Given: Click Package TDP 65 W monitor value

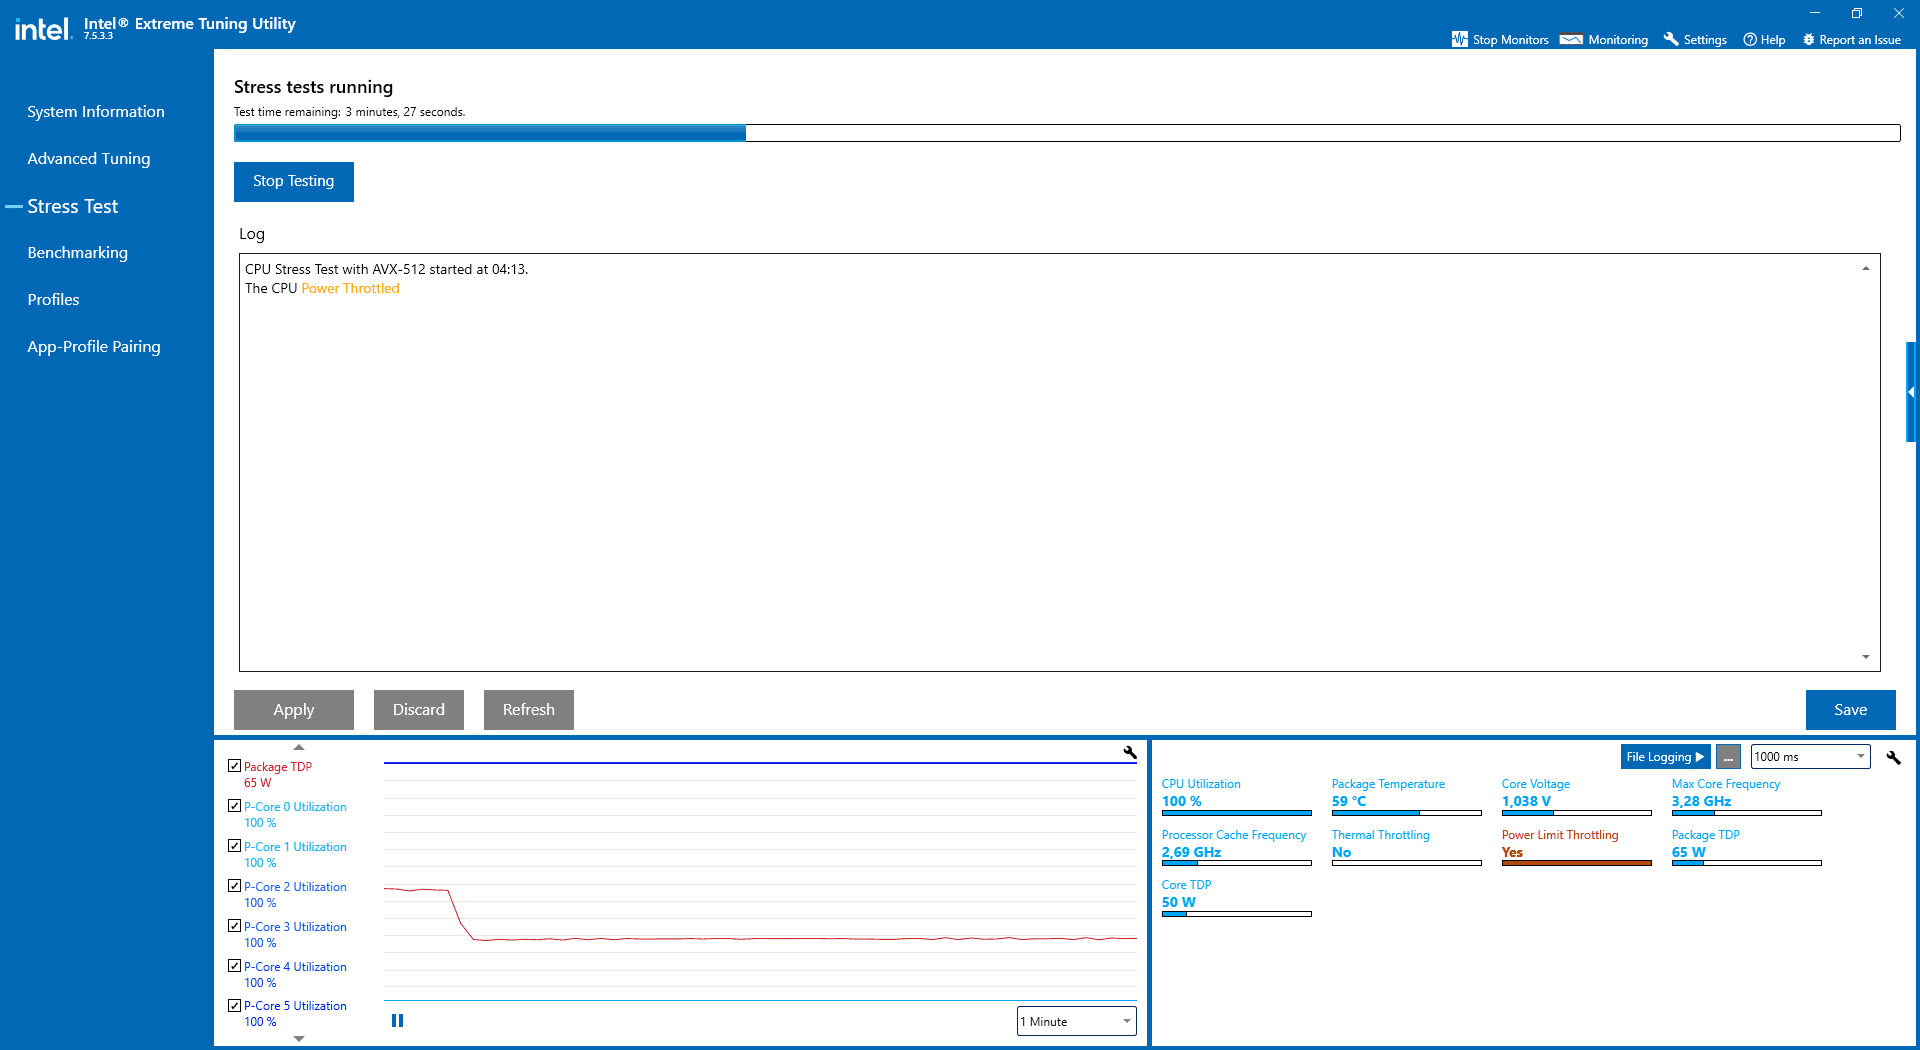Looking at the screenshot, I should (x=1689, y=852).
